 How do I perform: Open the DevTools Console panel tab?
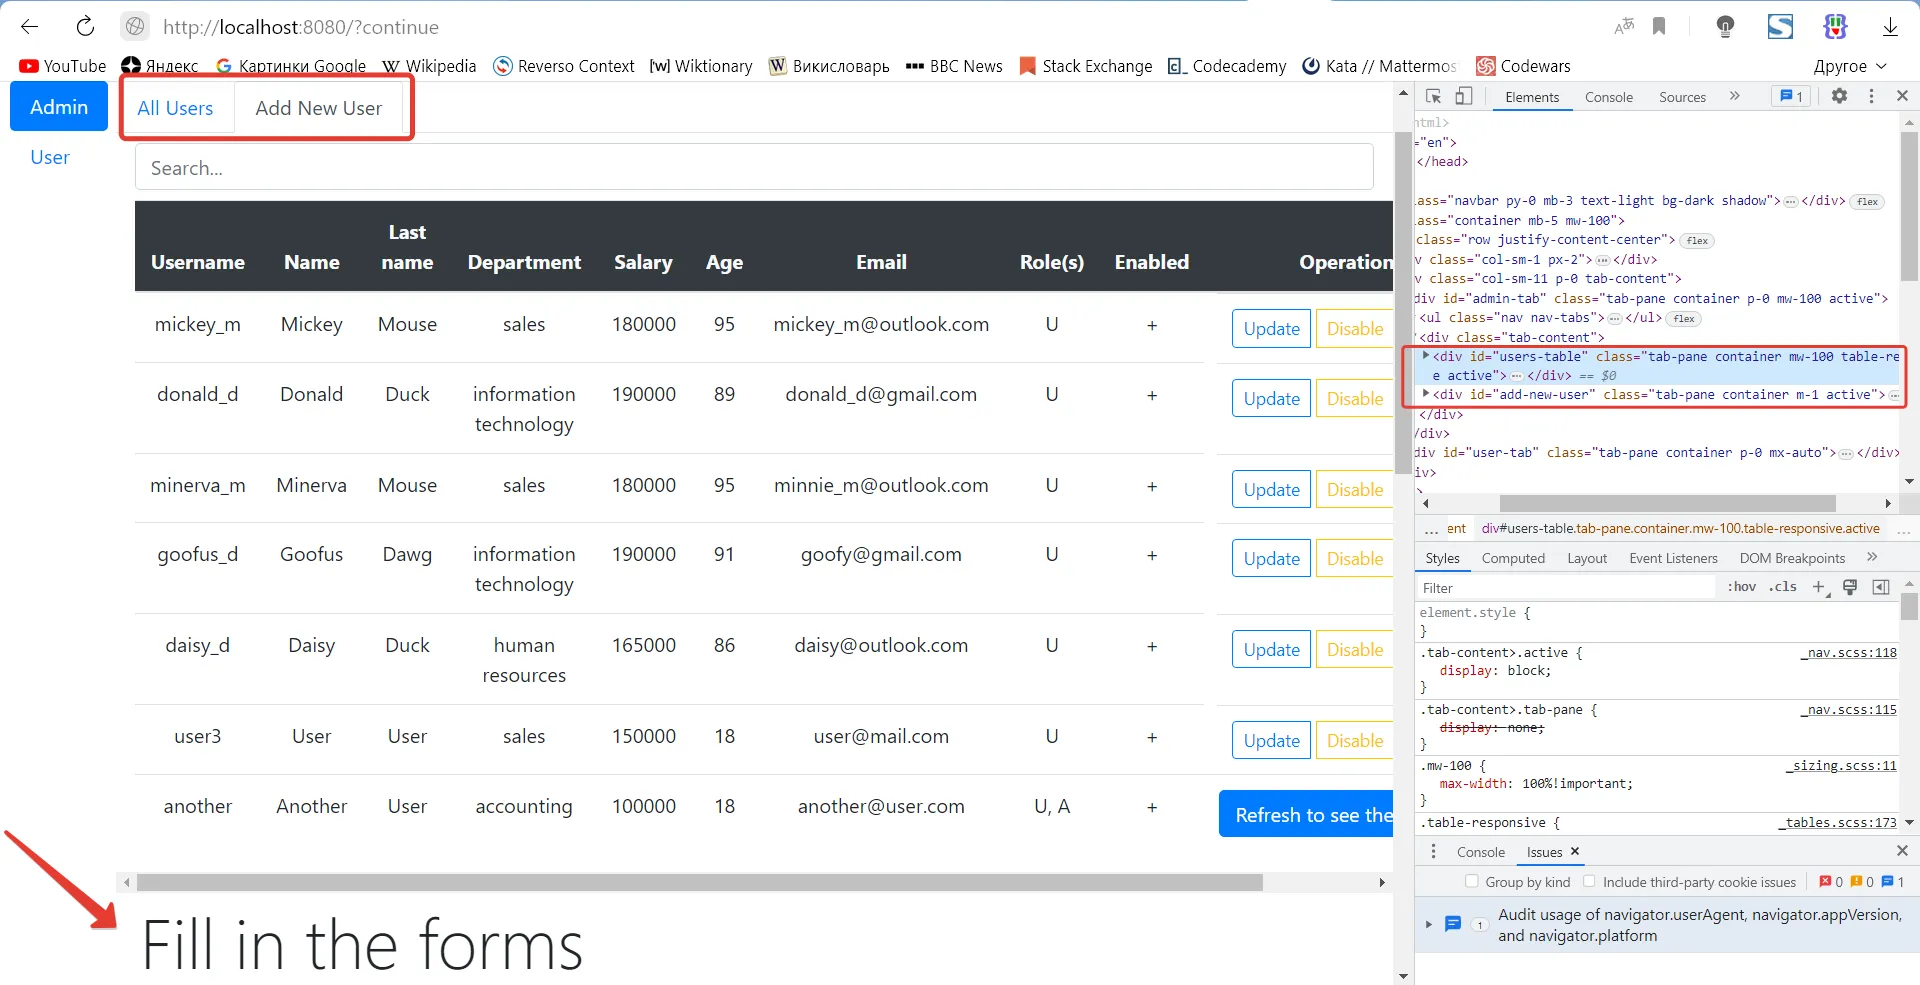point(1608,97)
